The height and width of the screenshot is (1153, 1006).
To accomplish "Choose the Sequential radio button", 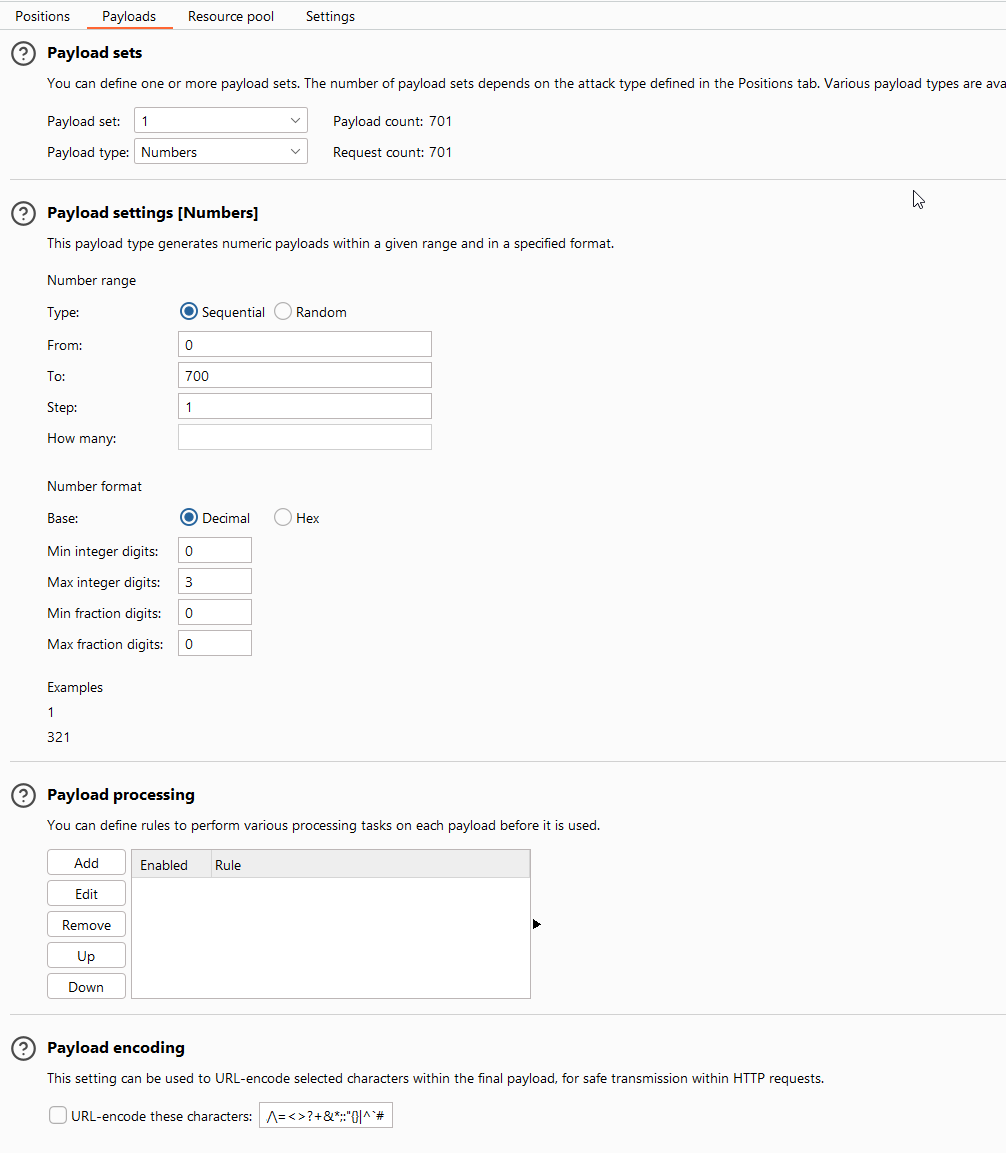I will 189,312.
